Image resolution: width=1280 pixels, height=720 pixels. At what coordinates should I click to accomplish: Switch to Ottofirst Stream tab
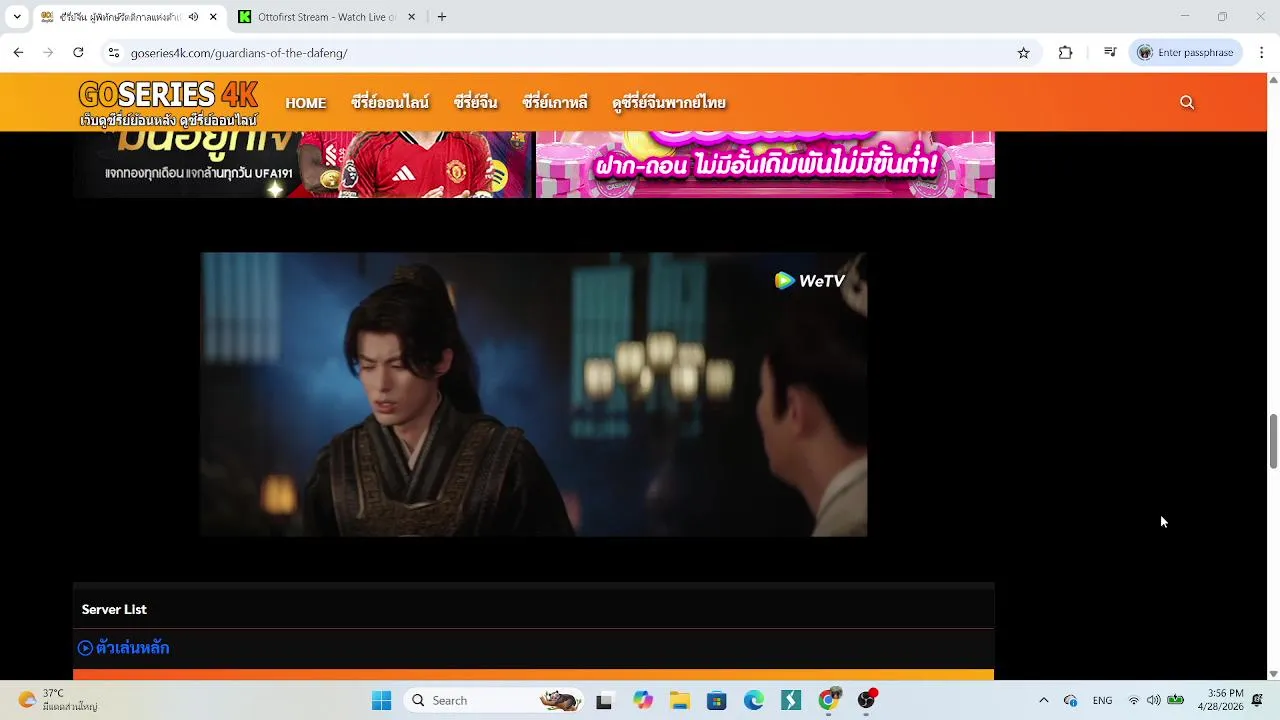click(x=328, y=17)
